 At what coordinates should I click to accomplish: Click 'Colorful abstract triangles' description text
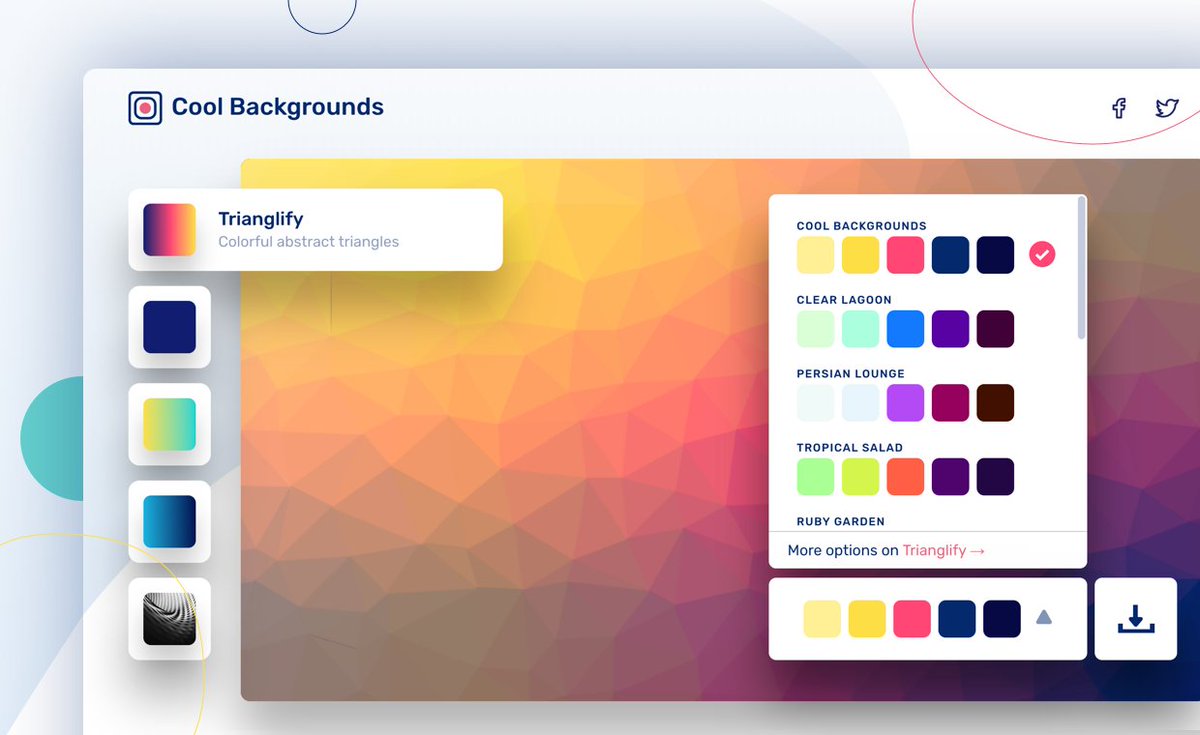click(x=308, y=242)
